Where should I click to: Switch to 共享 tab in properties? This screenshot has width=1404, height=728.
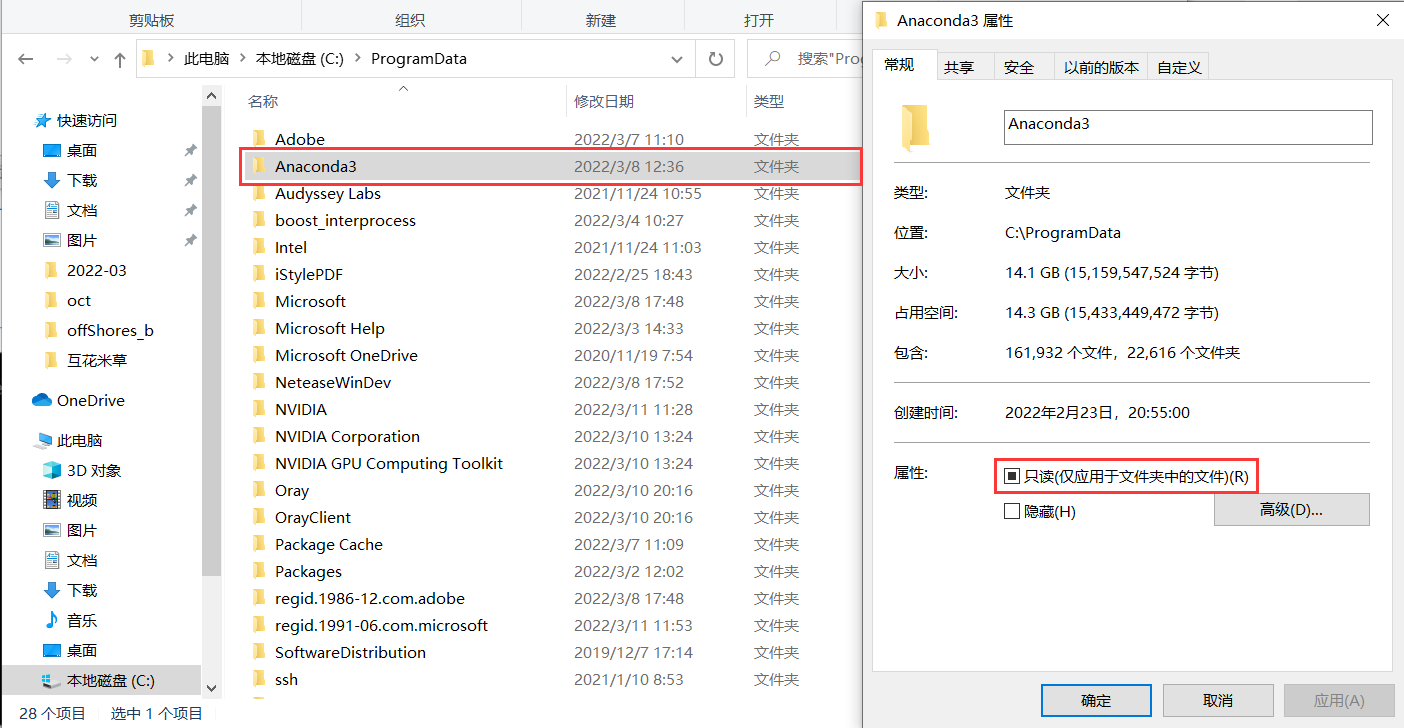(x=959, y=67)
